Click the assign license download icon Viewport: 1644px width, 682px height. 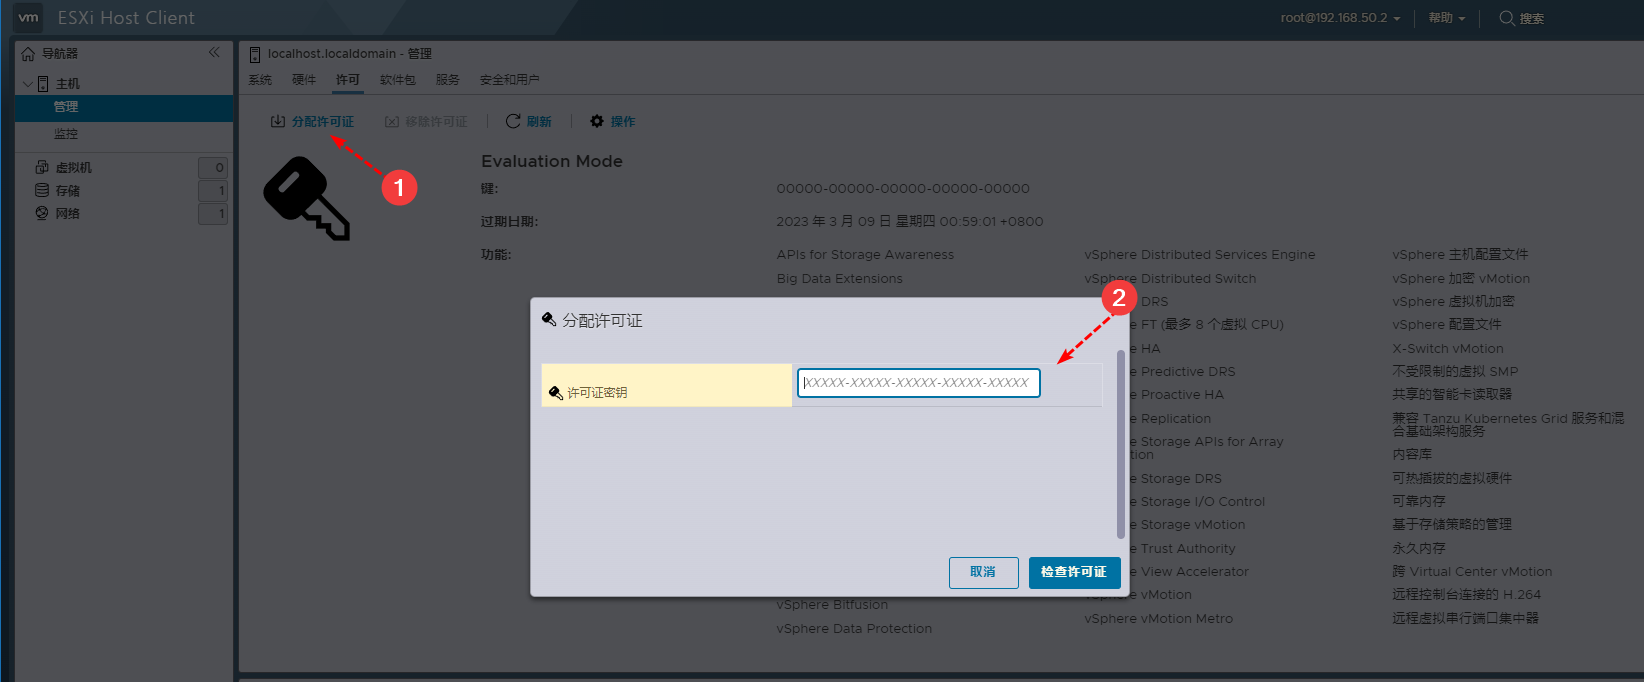(x=278, y=121)
